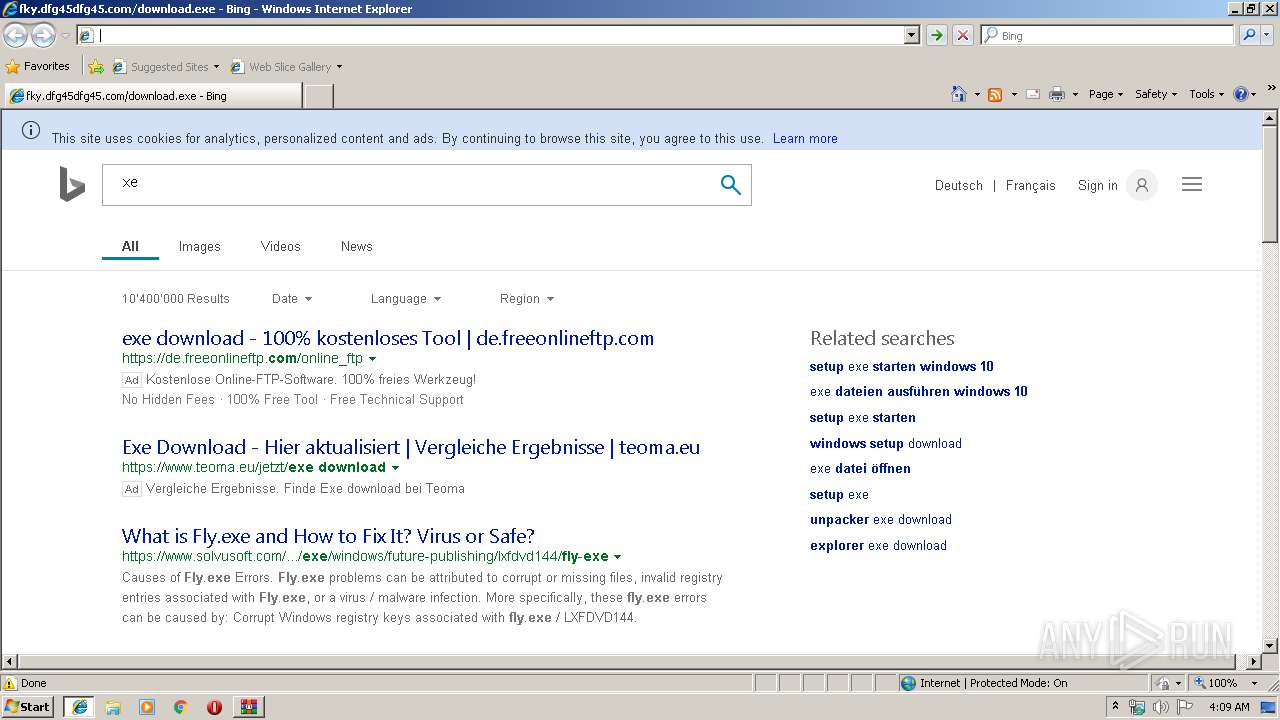Switch to the News tab
Screen dimensions: 1280x720
click(x=356, y=247)
